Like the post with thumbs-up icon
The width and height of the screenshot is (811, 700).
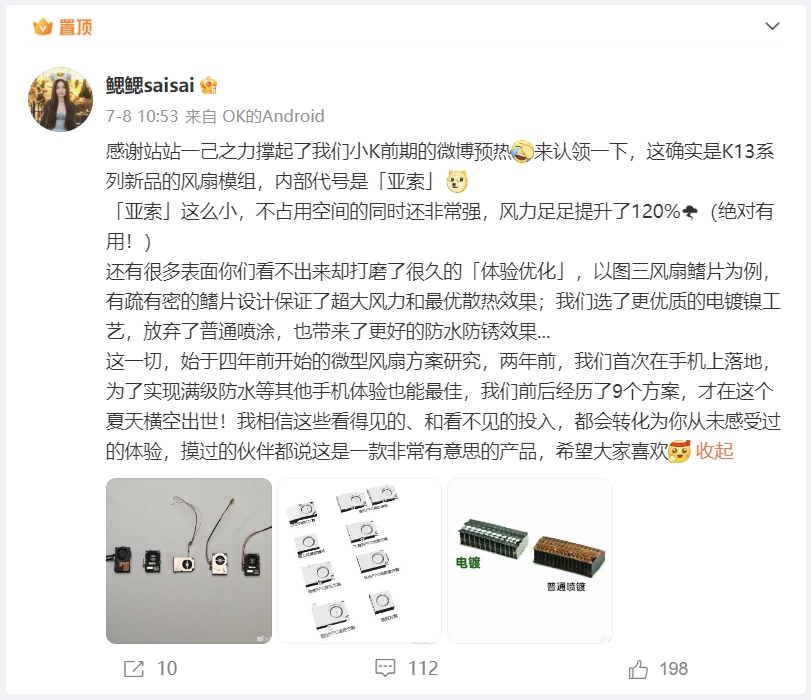pos(638,668)
